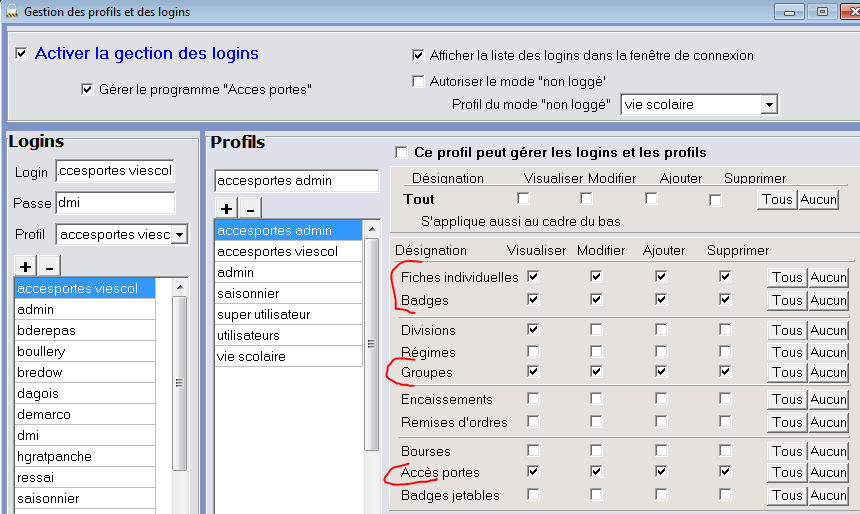Click into the Passe input field
The image size is (860, 514).
pos(114,203)
